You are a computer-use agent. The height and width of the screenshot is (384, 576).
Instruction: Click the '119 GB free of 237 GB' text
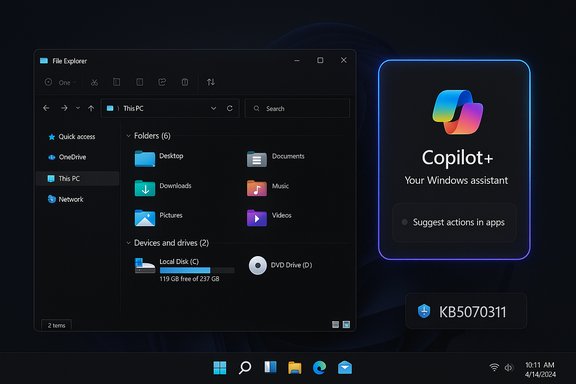[x=189, y=279]
